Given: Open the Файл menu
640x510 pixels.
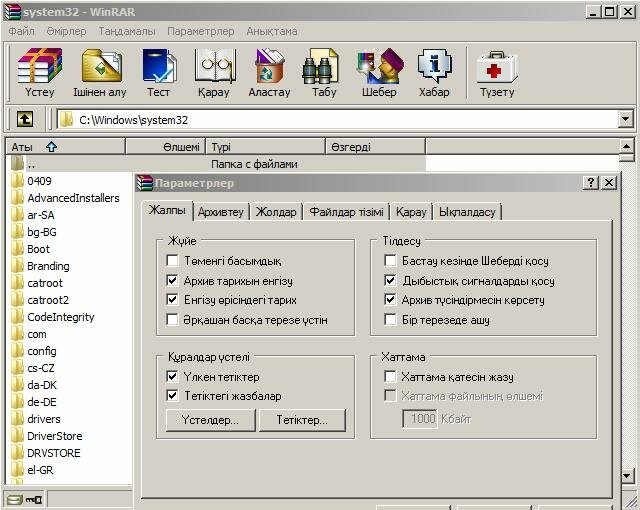Looking at the screenshot, I should point(22,31).
